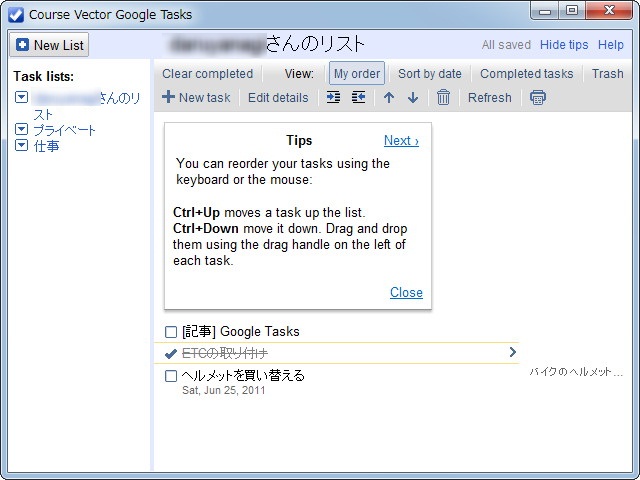This screenshot has height=480, width=640.
Task: Go to the Next tip
Action: pyautogui.click(x=401, y=140)
